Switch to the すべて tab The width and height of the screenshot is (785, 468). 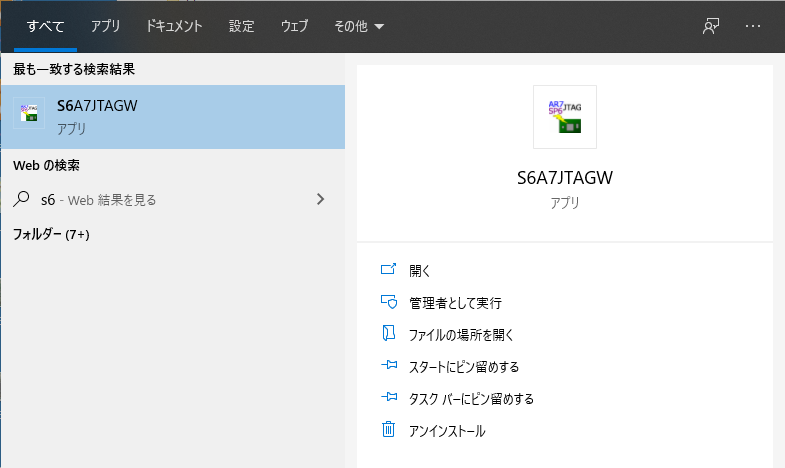pos(45,27)
